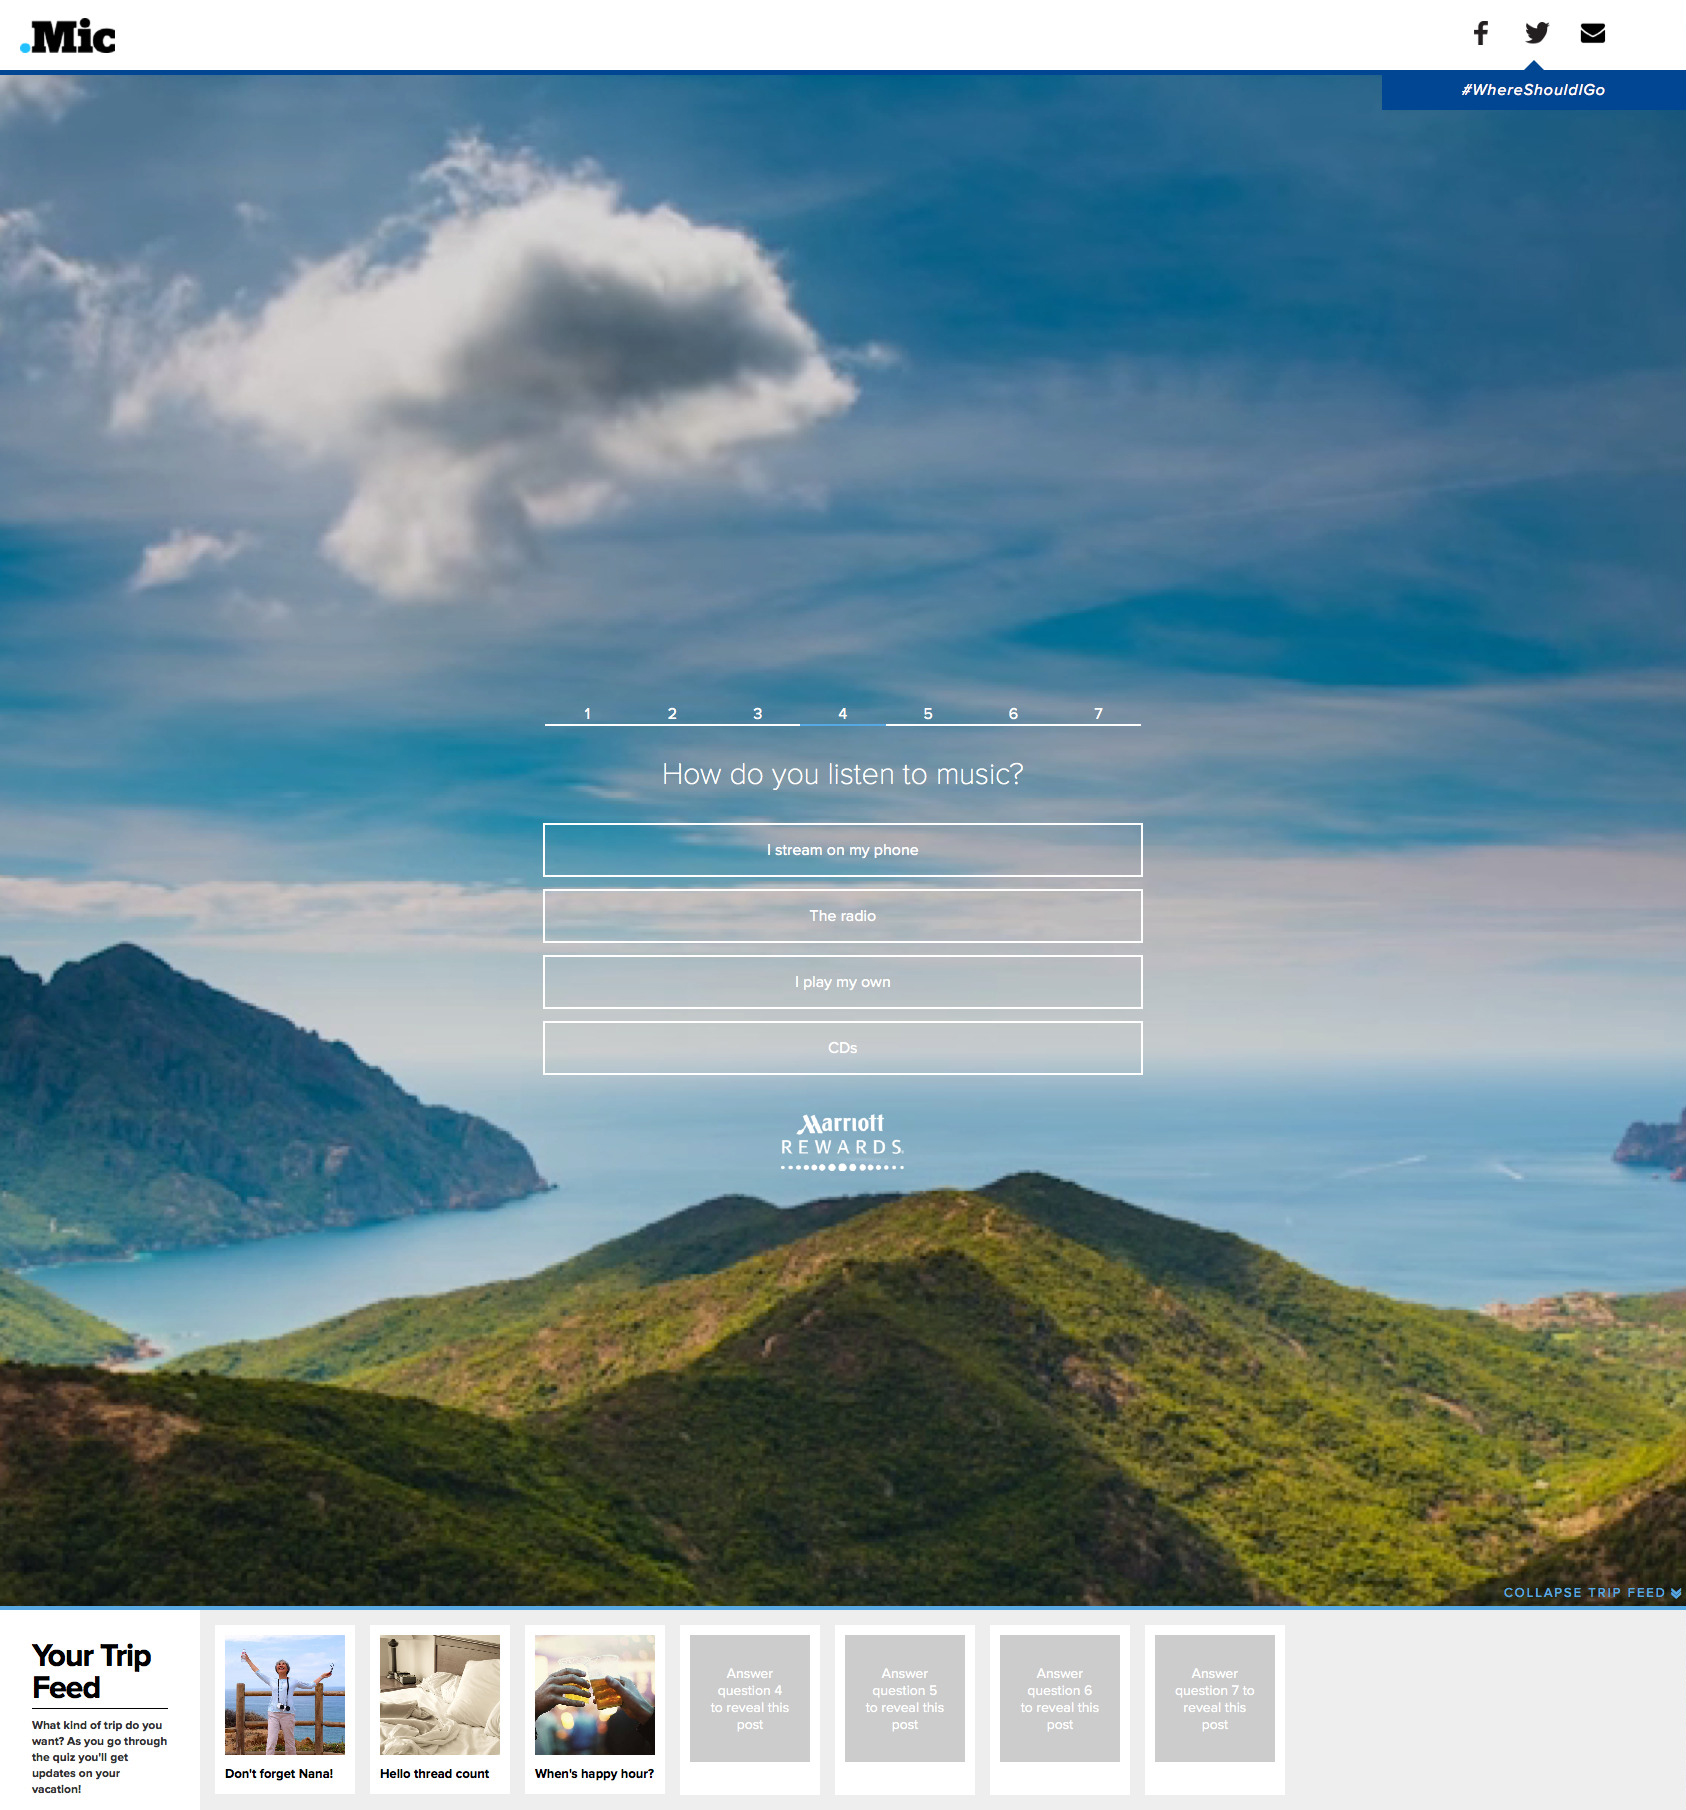The image size is (1686, 1810).
Task: Pick the "I play my own" answer
Action: point(842,982)
